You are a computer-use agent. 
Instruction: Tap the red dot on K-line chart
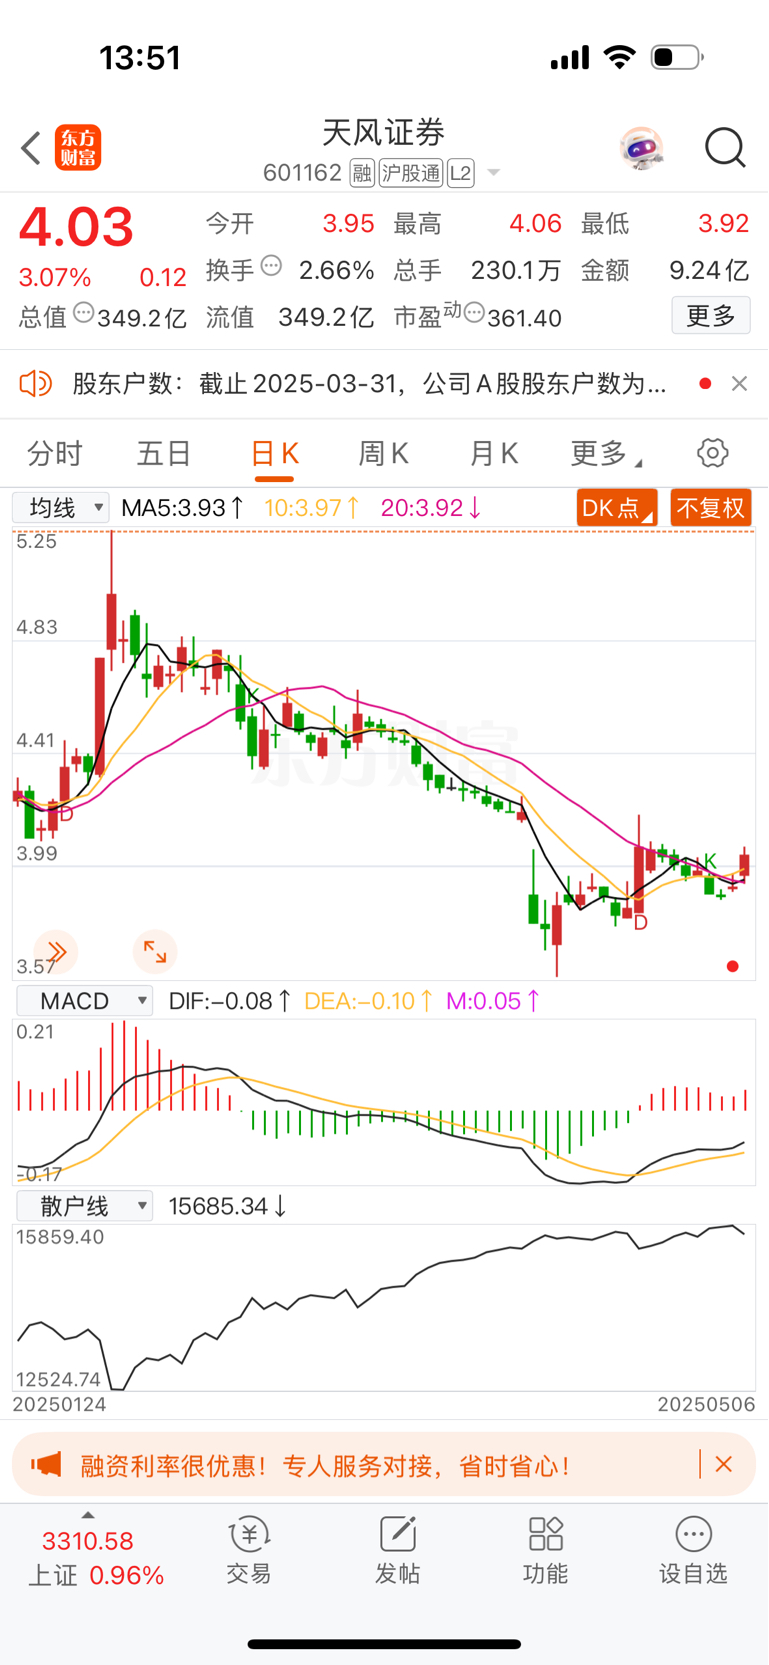(733, 966)
